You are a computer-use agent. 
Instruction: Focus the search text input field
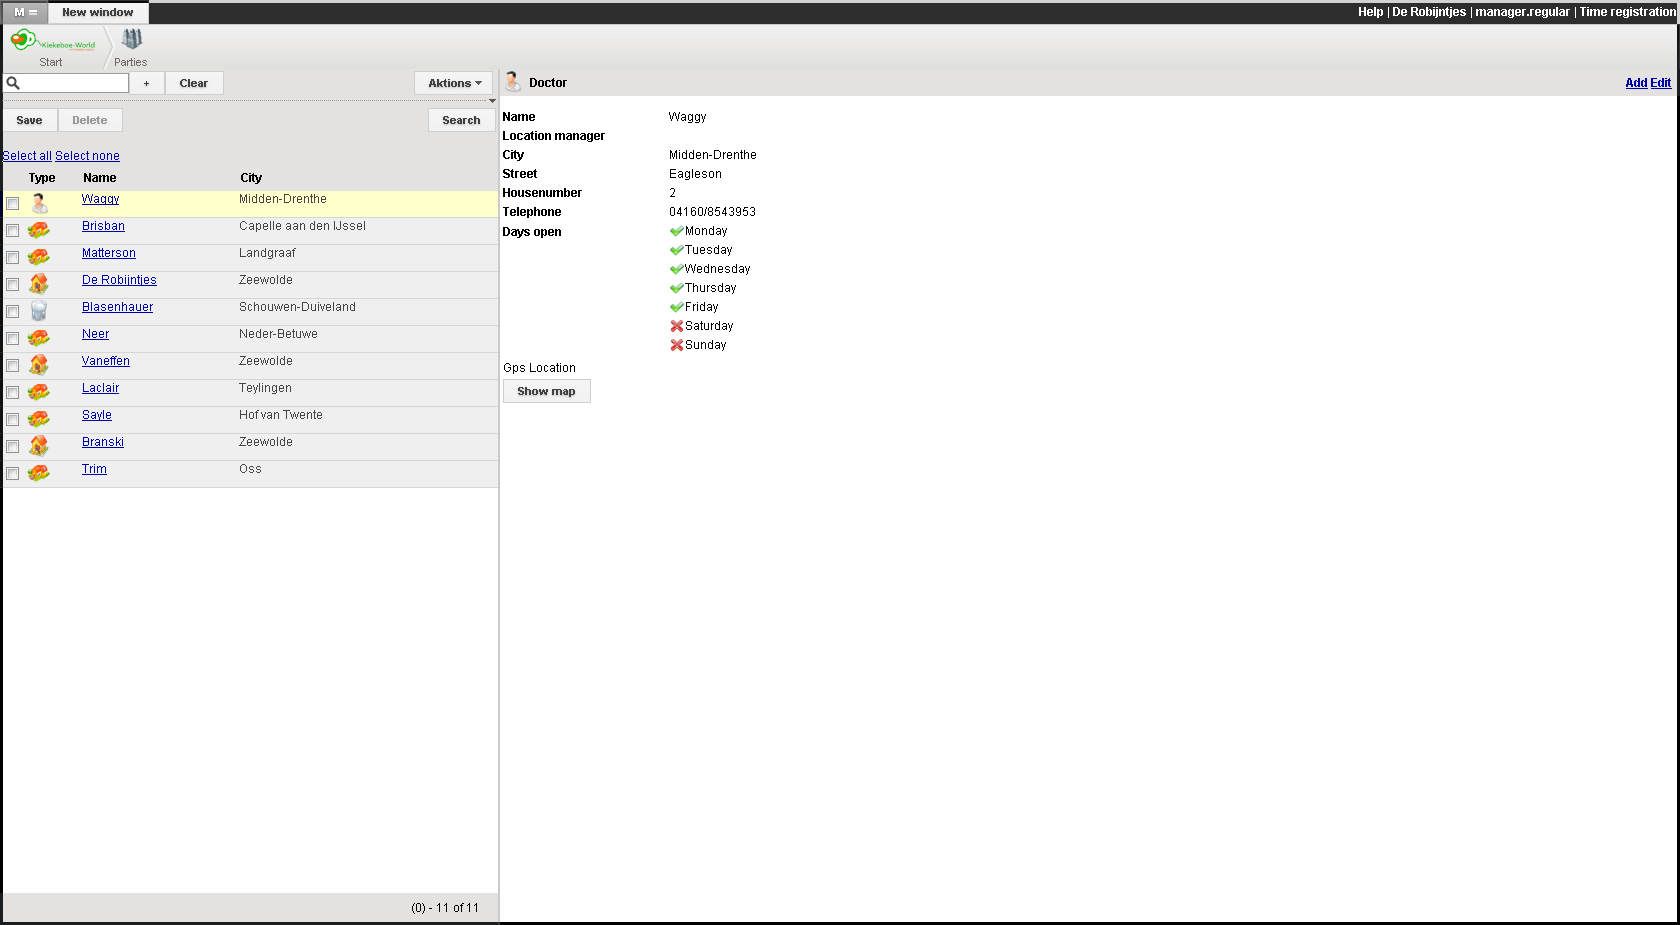coord(74,83)
